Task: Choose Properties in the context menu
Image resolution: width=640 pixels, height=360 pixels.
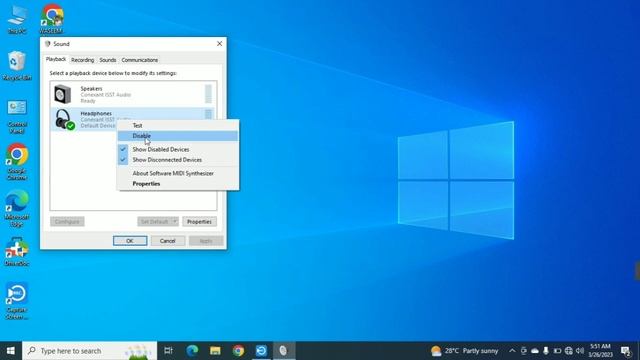Action: pos(178,184)
